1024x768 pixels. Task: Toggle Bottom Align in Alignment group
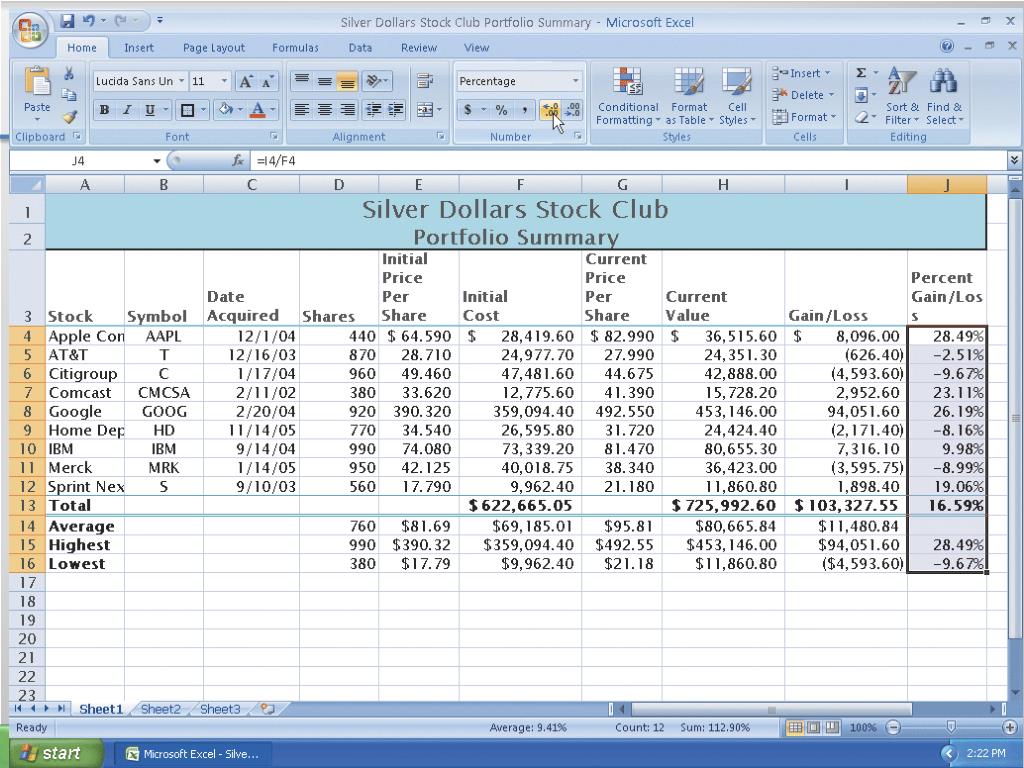coord(347,80)
